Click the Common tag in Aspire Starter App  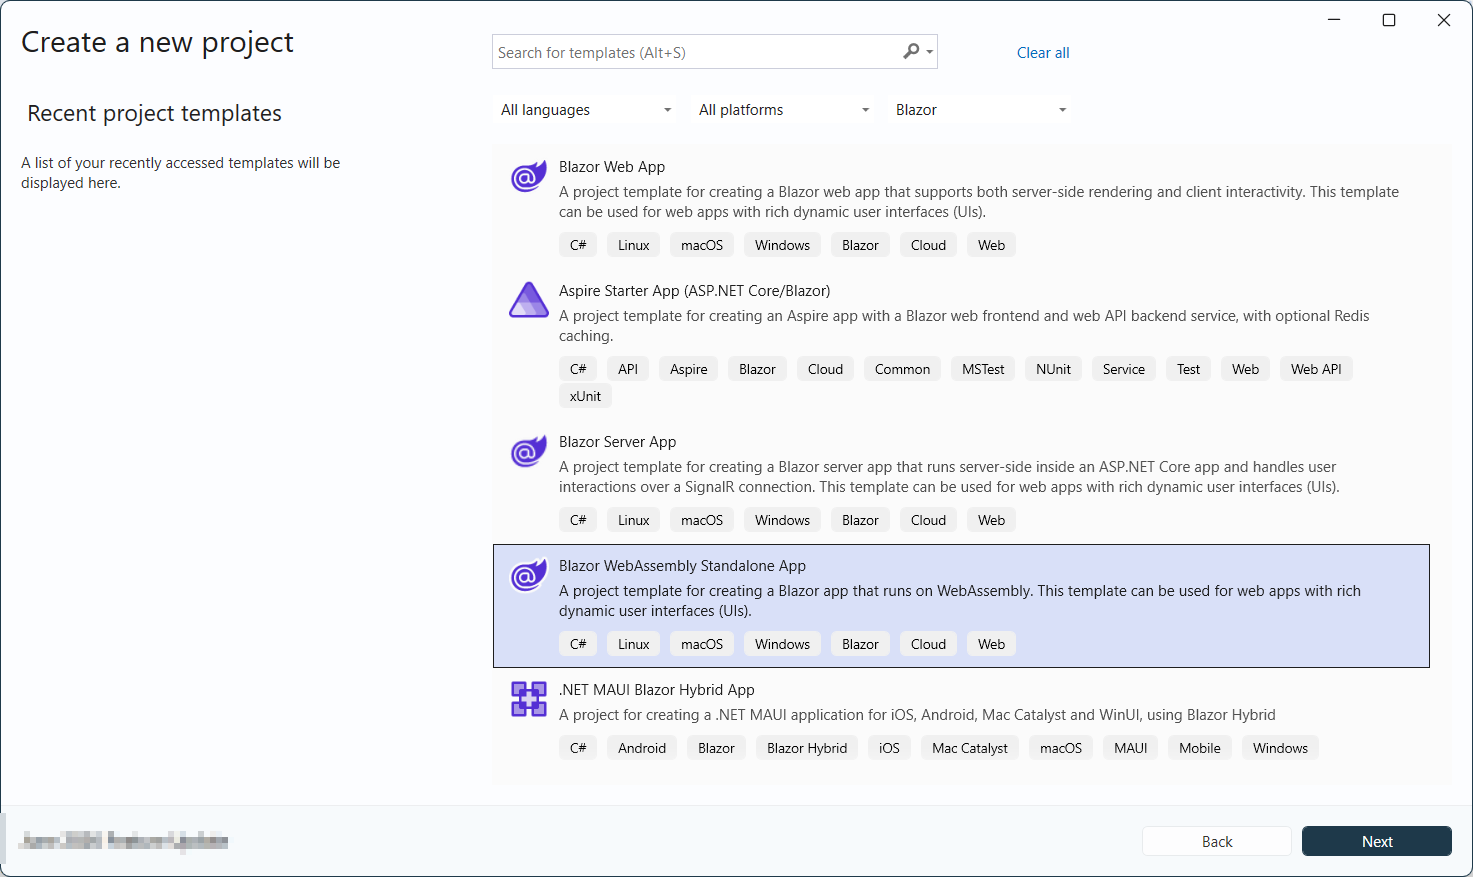tap(902, 369)
